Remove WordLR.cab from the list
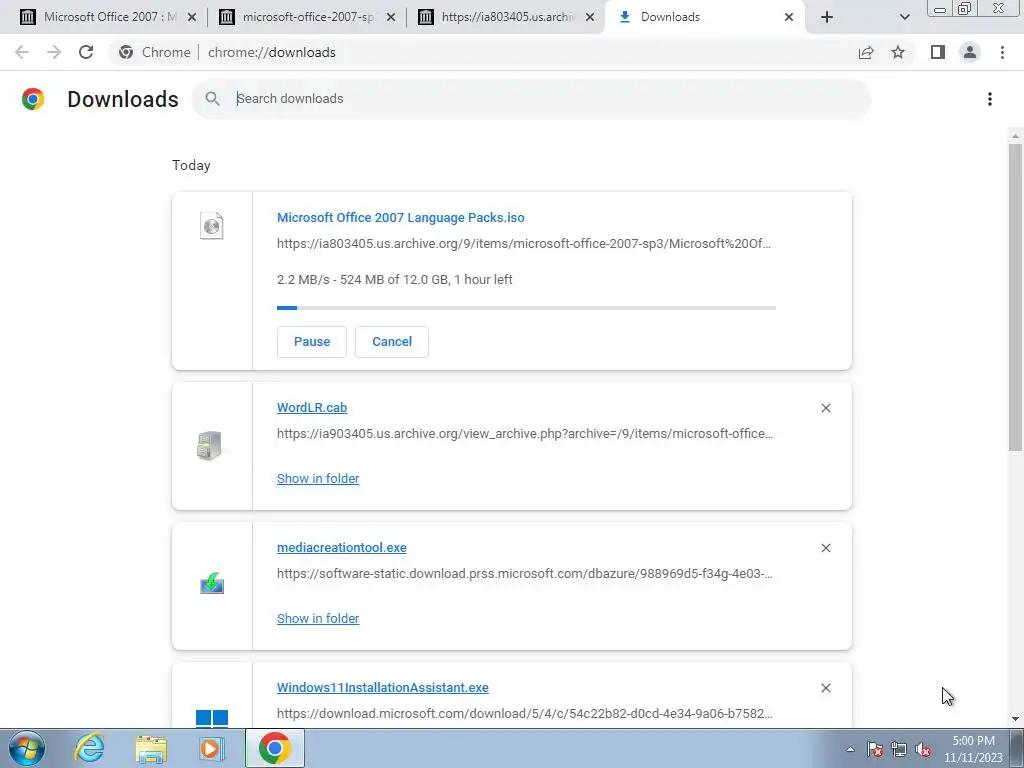 pos(825,408)
